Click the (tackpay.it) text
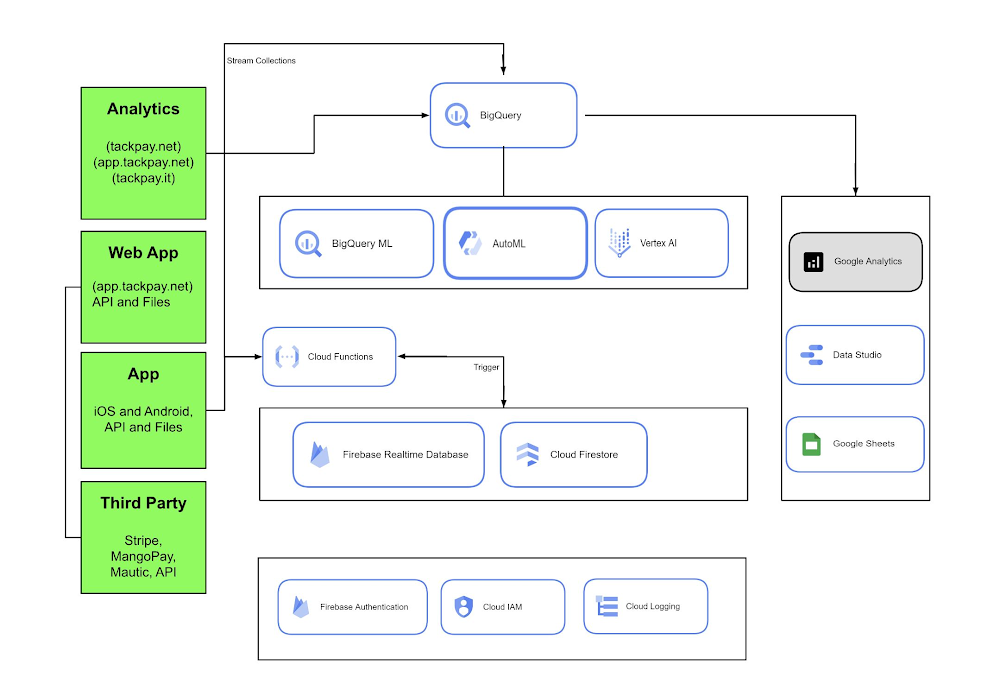The height and width of the screenshot is (696, 1000). (x=143, y=178)
